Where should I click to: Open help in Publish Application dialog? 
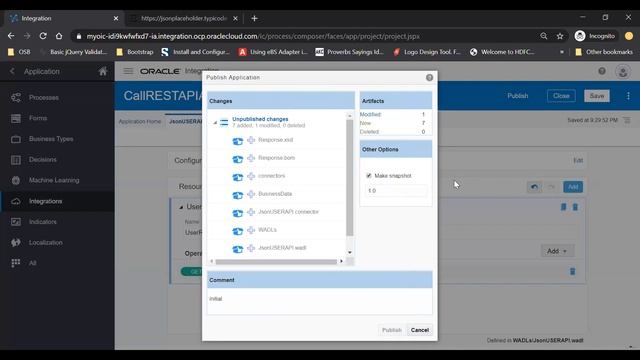(x=429, y=78)
